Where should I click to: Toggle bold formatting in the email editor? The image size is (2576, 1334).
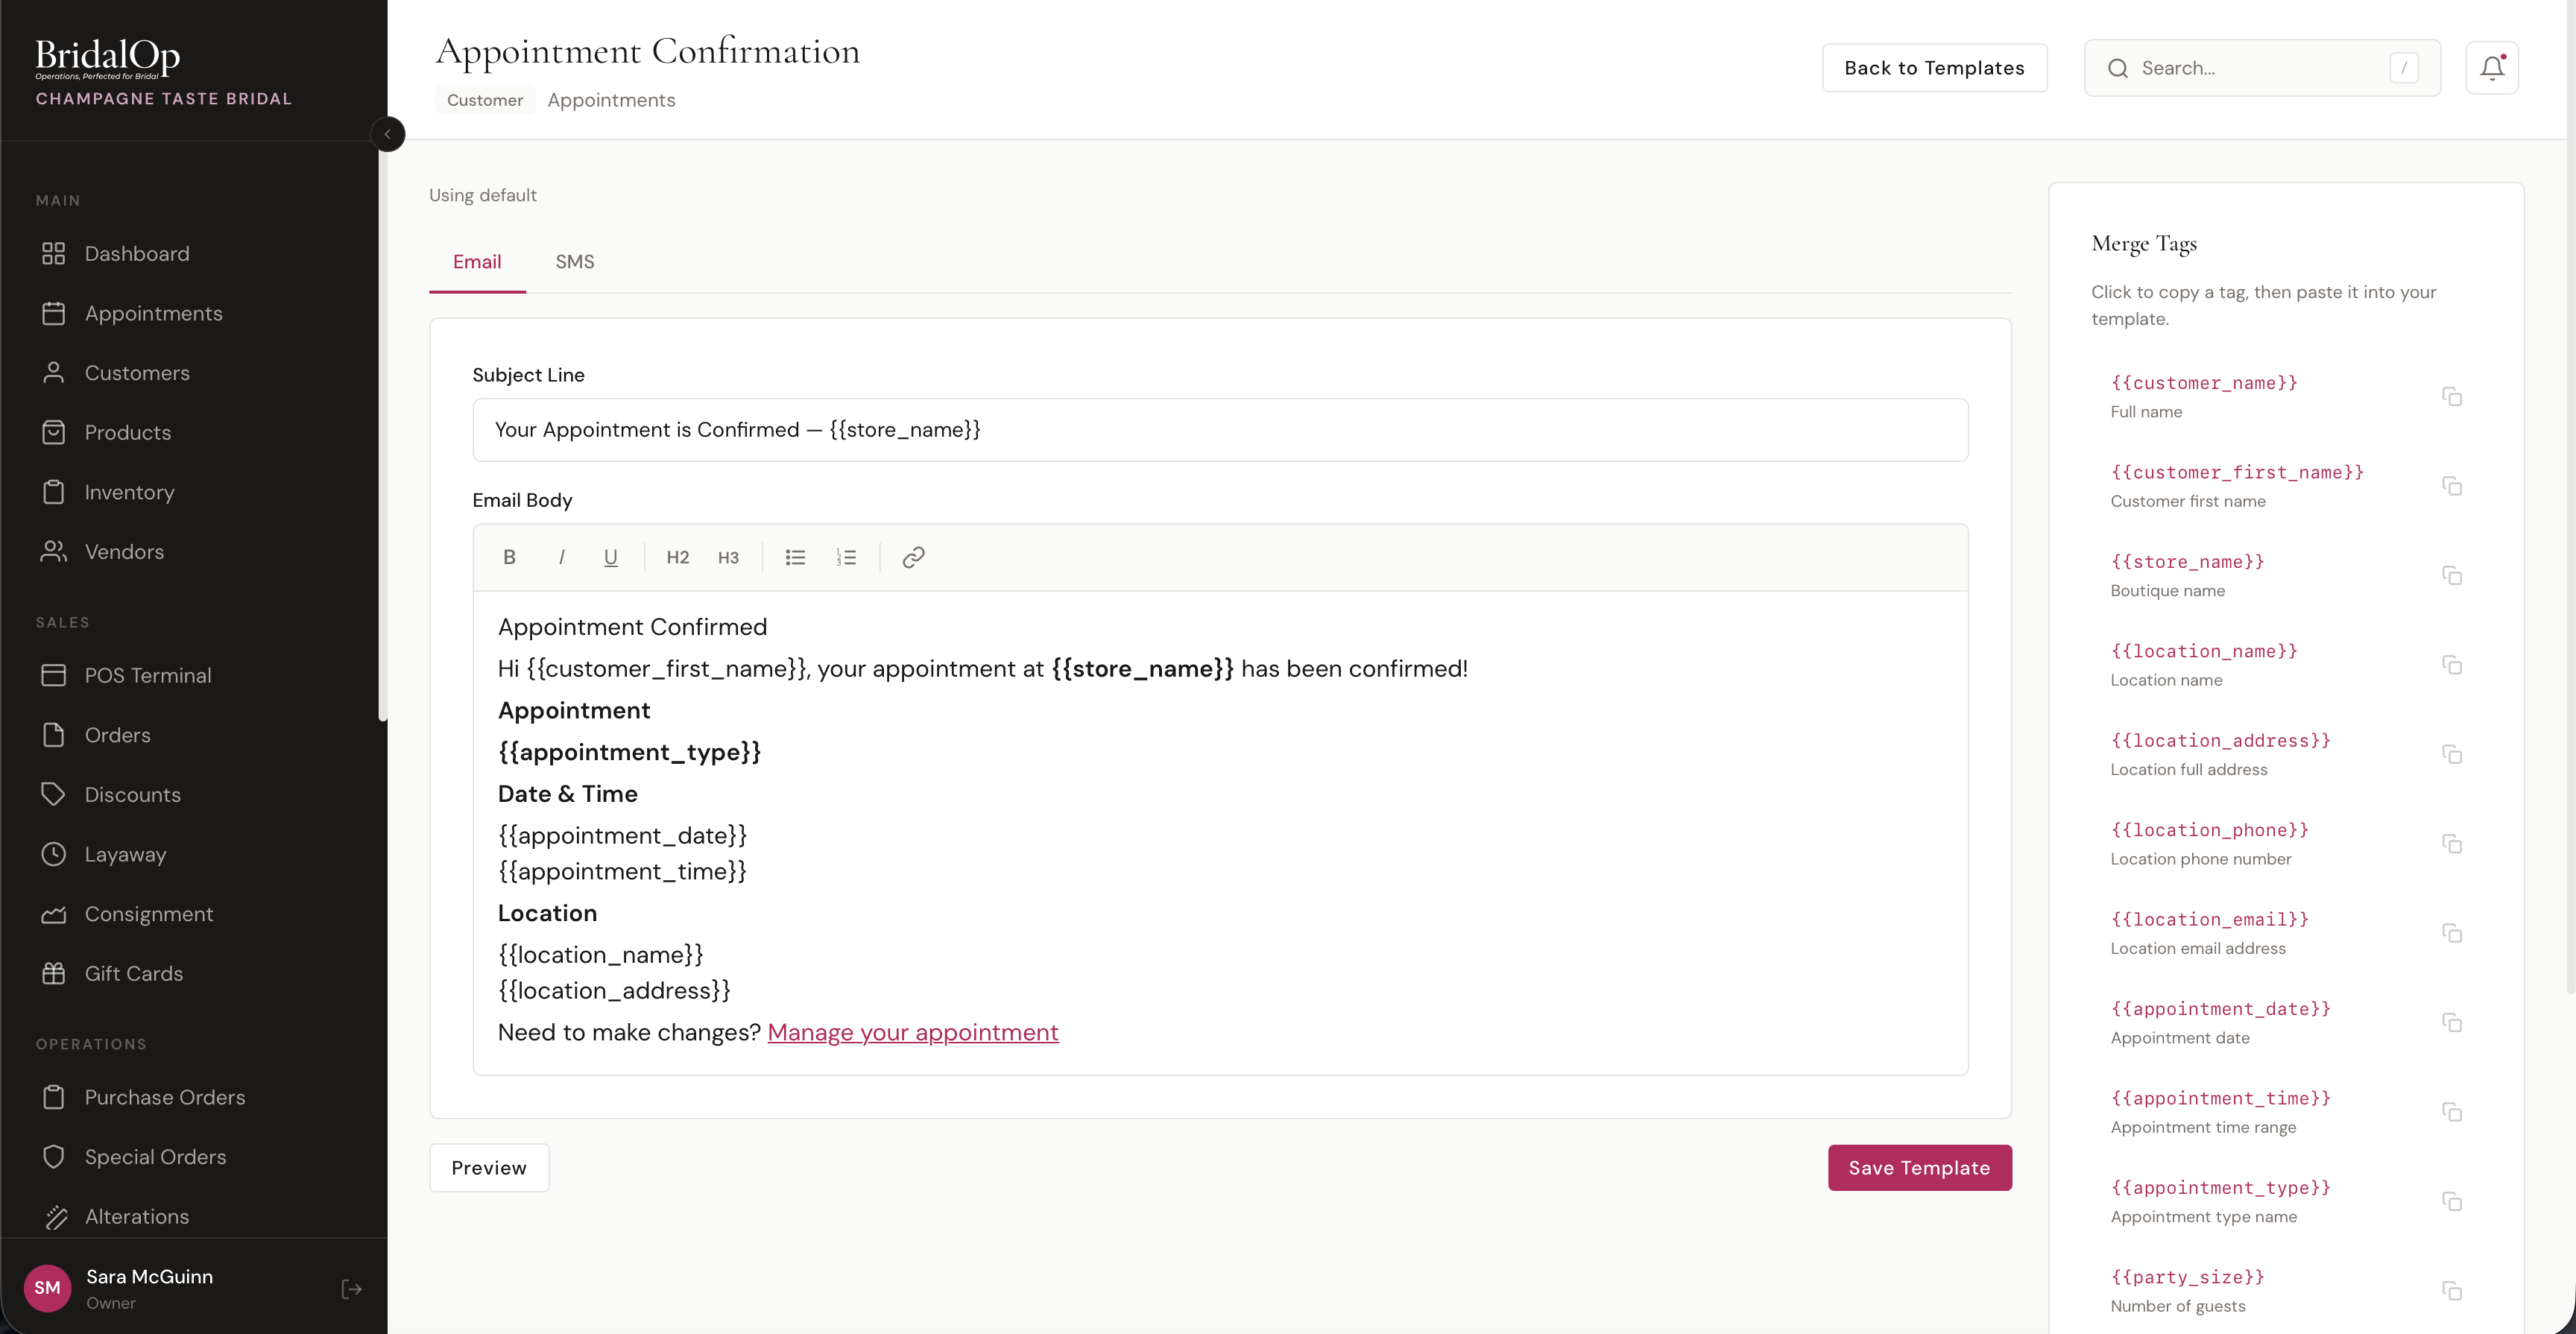(x=509, y=557)
